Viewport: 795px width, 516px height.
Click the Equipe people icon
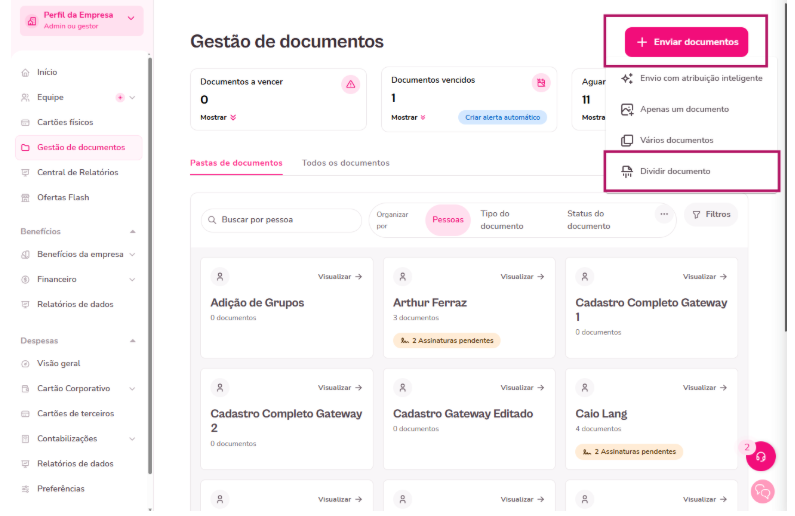(x=25, y=97)
